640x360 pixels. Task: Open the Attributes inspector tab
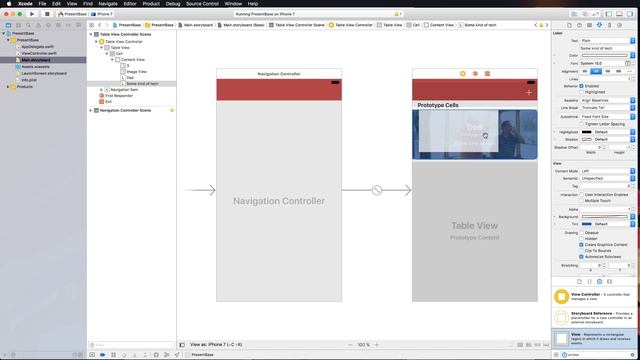599,25
